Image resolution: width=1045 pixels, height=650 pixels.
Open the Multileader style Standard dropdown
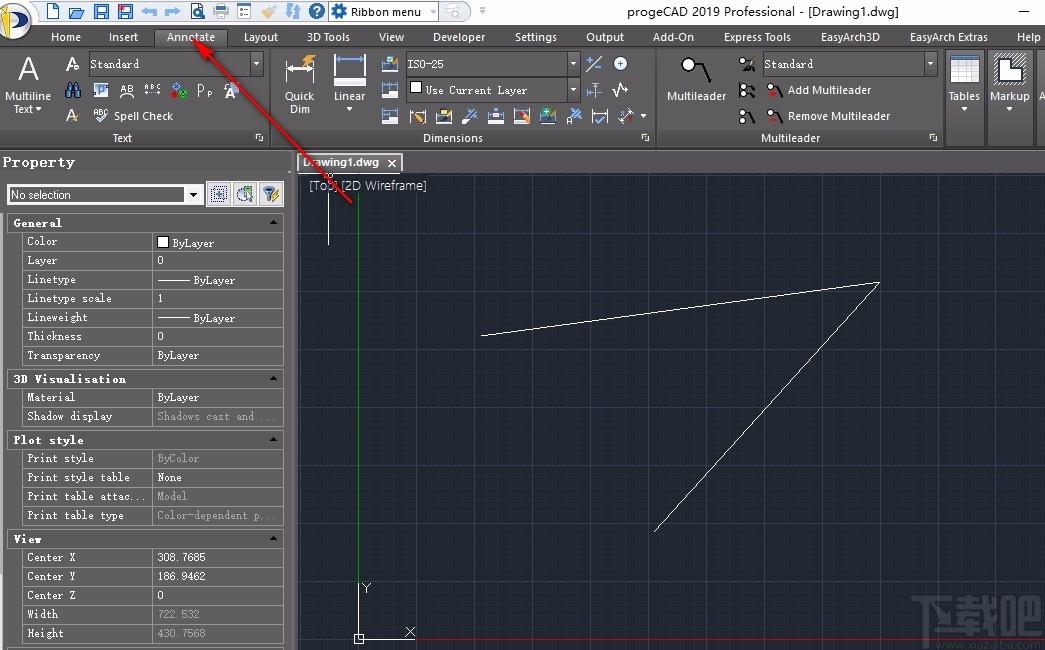[x=930, y=64]
